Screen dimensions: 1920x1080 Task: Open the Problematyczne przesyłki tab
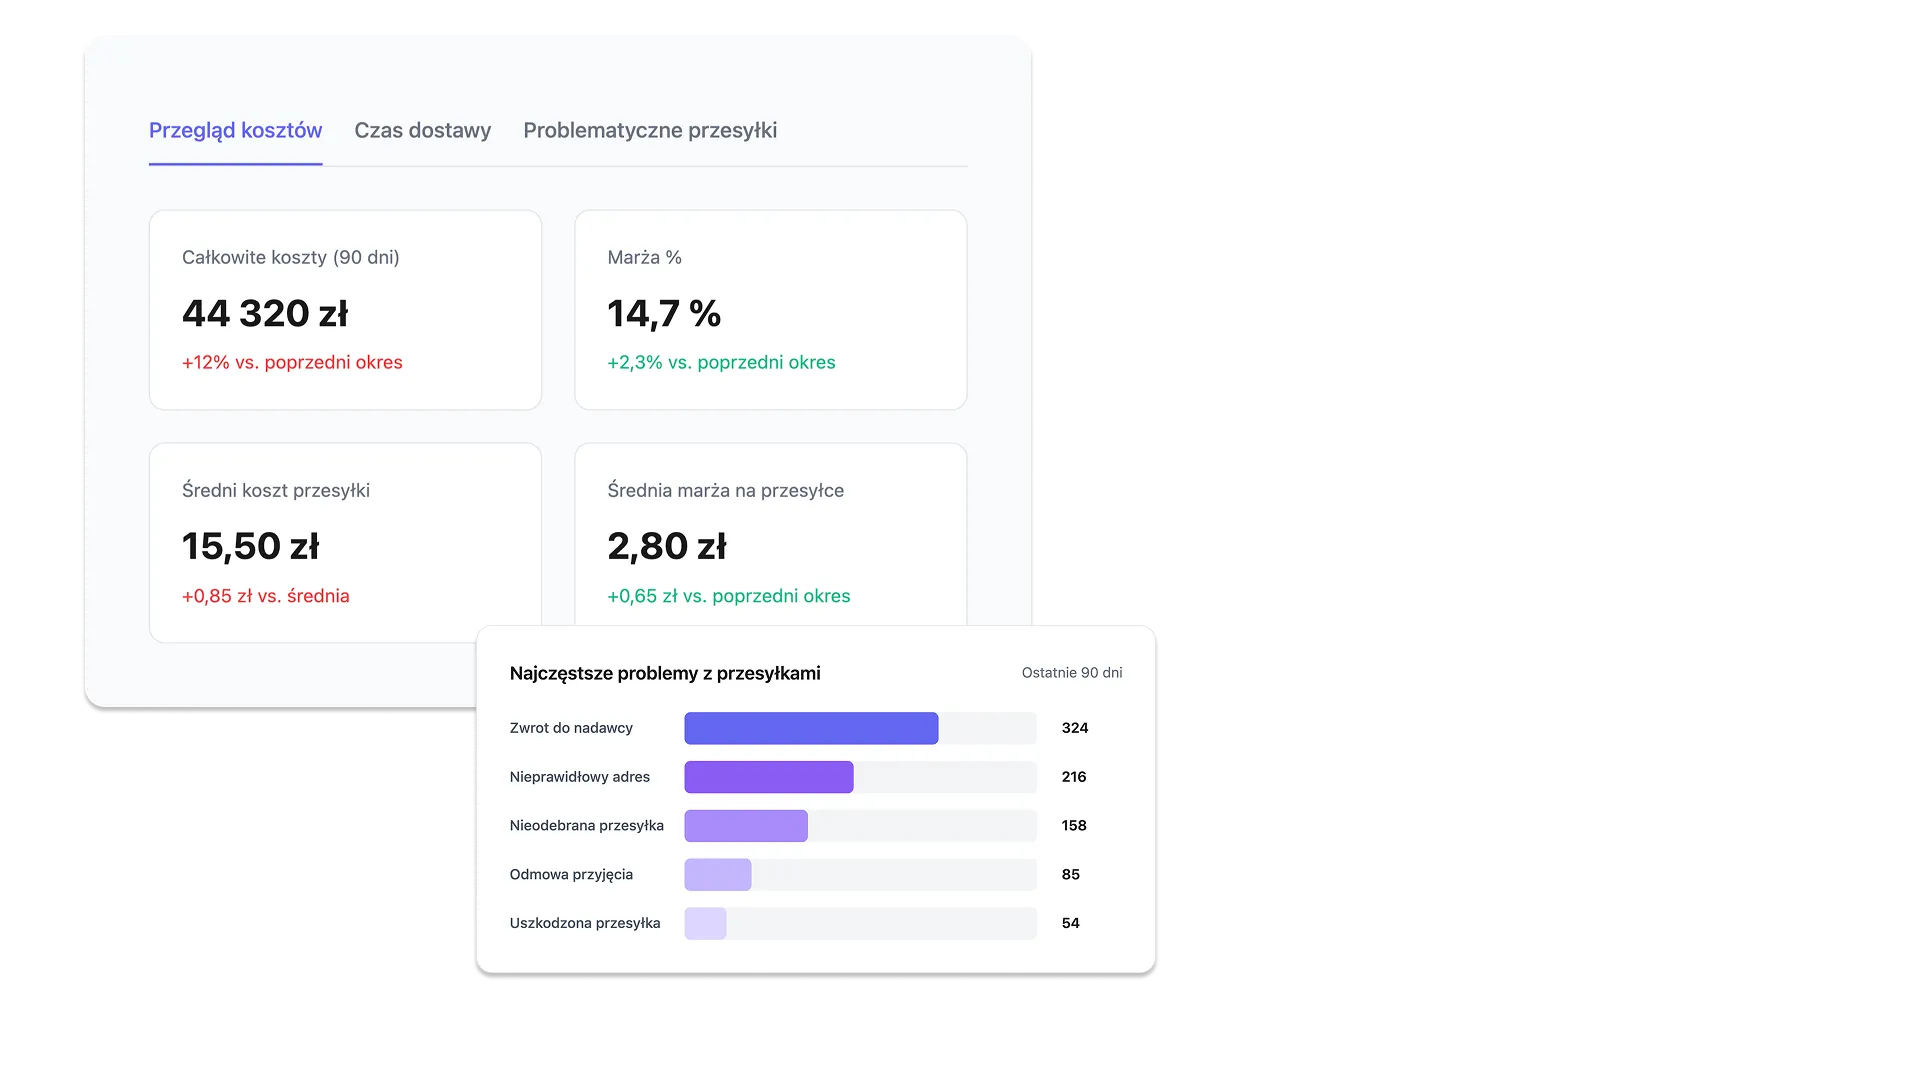650,131
